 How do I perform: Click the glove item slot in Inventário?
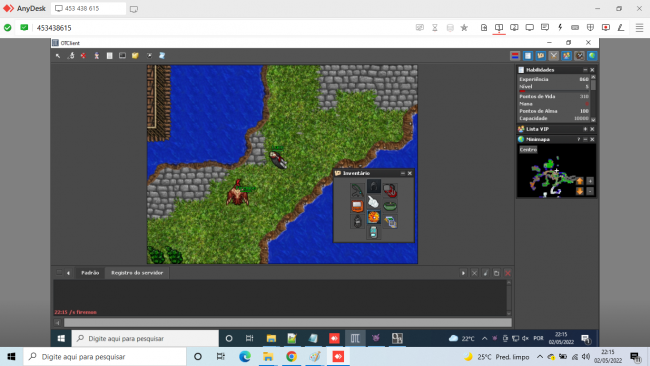(374, 202)
